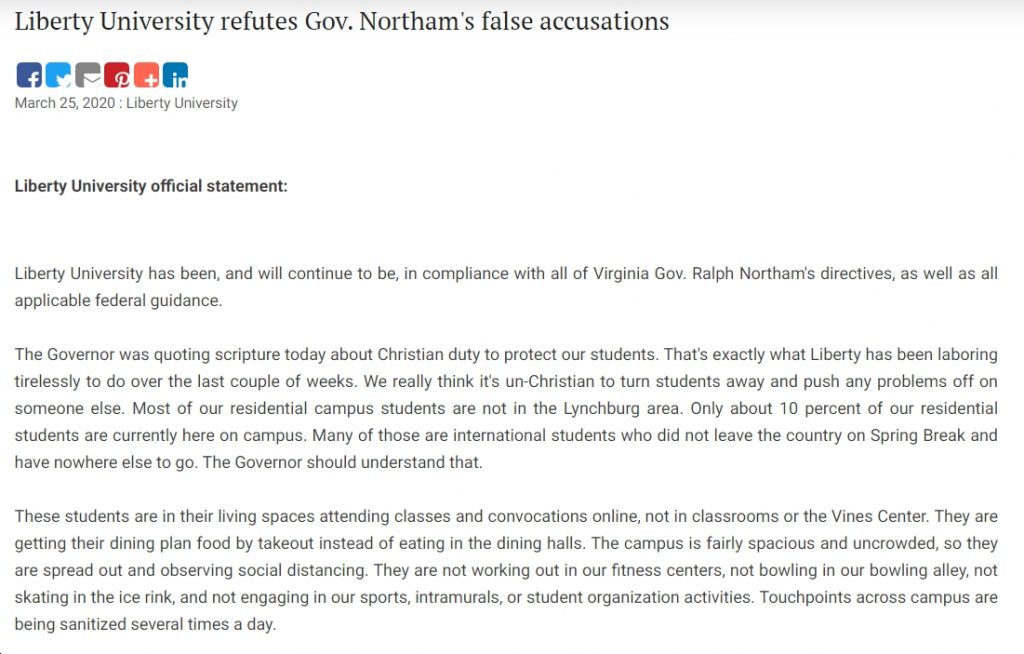Share the article on Facebook
Image resolution: width=1024 pixels, height=654 pixels.
[x=29, y=75]
